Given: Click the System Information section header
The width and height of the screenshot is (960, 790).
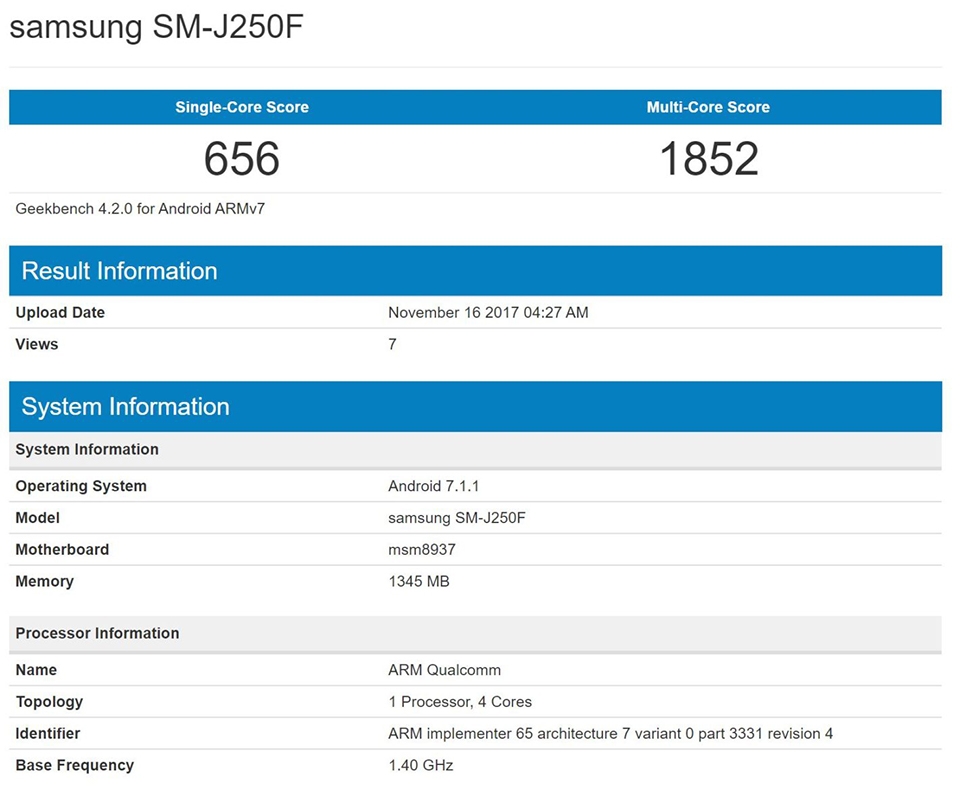Looking at the screenshot, I should click(123, 406).
